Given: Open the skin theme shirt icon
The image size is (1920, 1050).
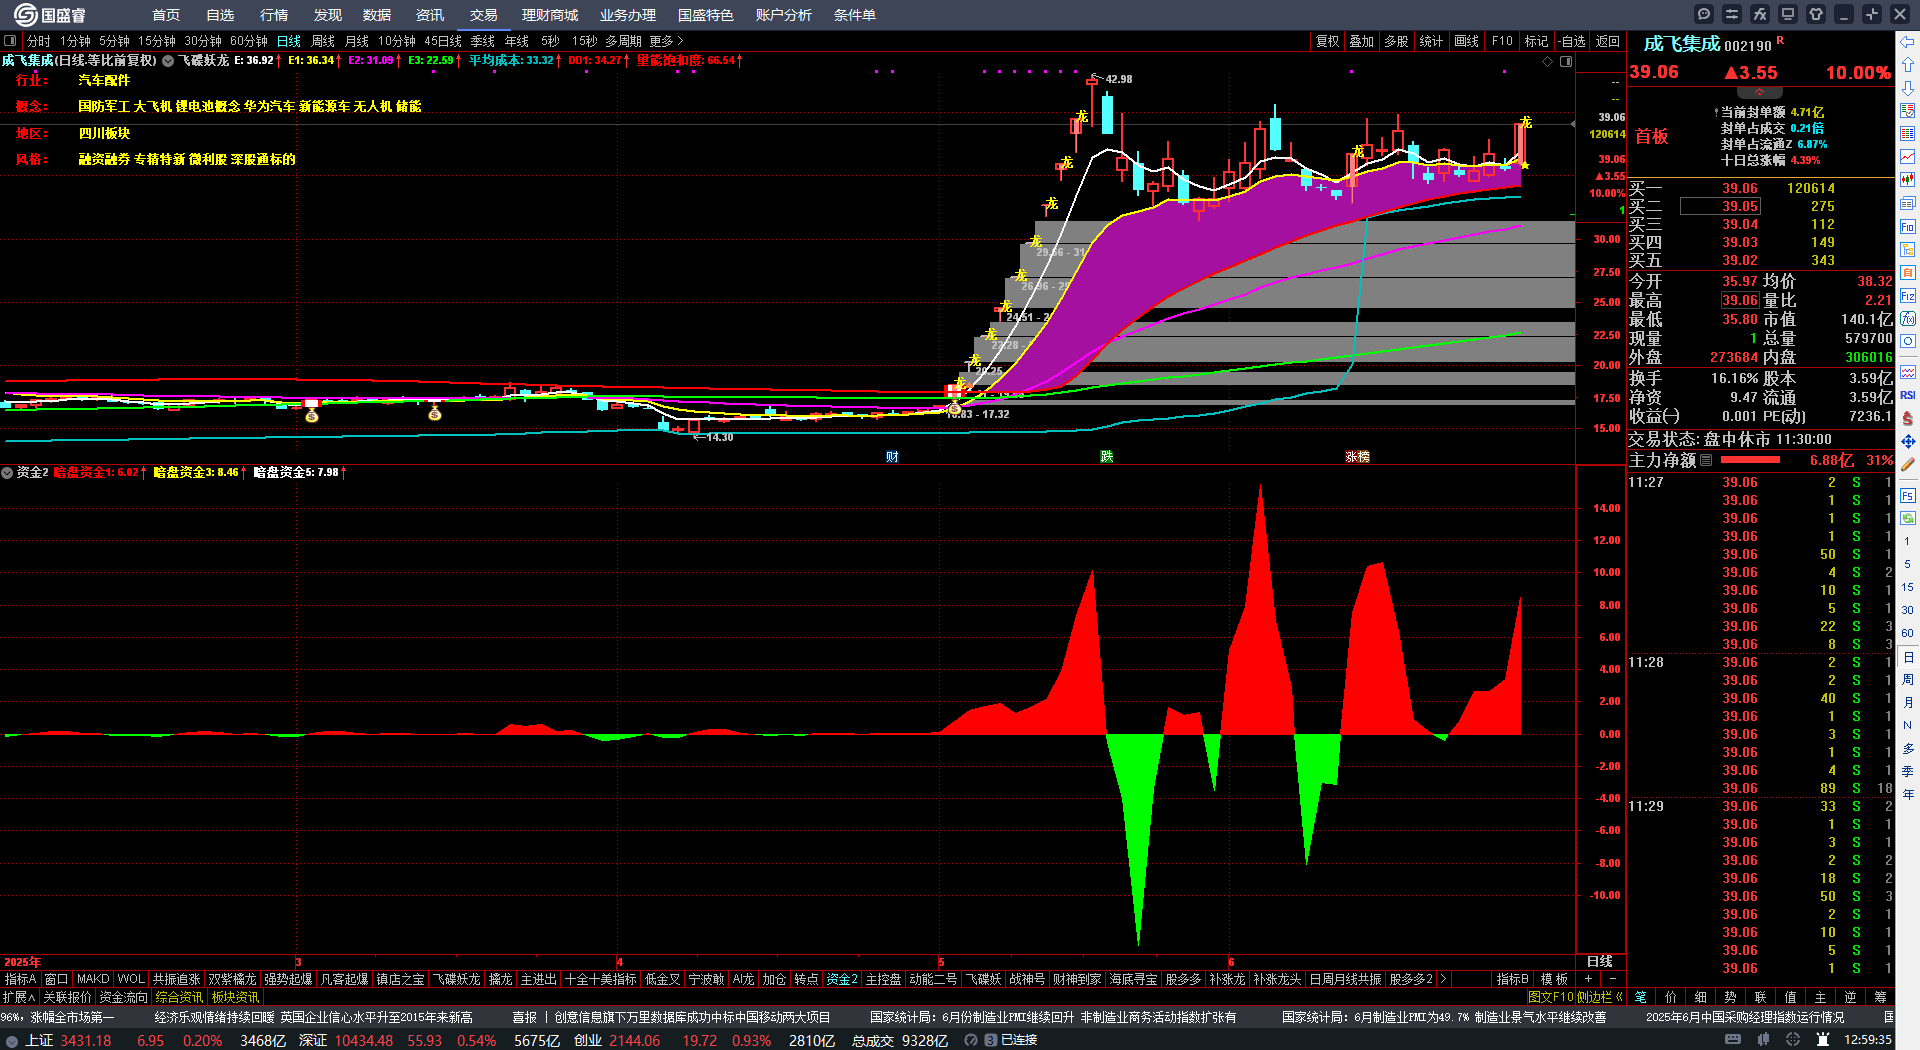Looking at the screenshot, I should (x=1816, y=14).
